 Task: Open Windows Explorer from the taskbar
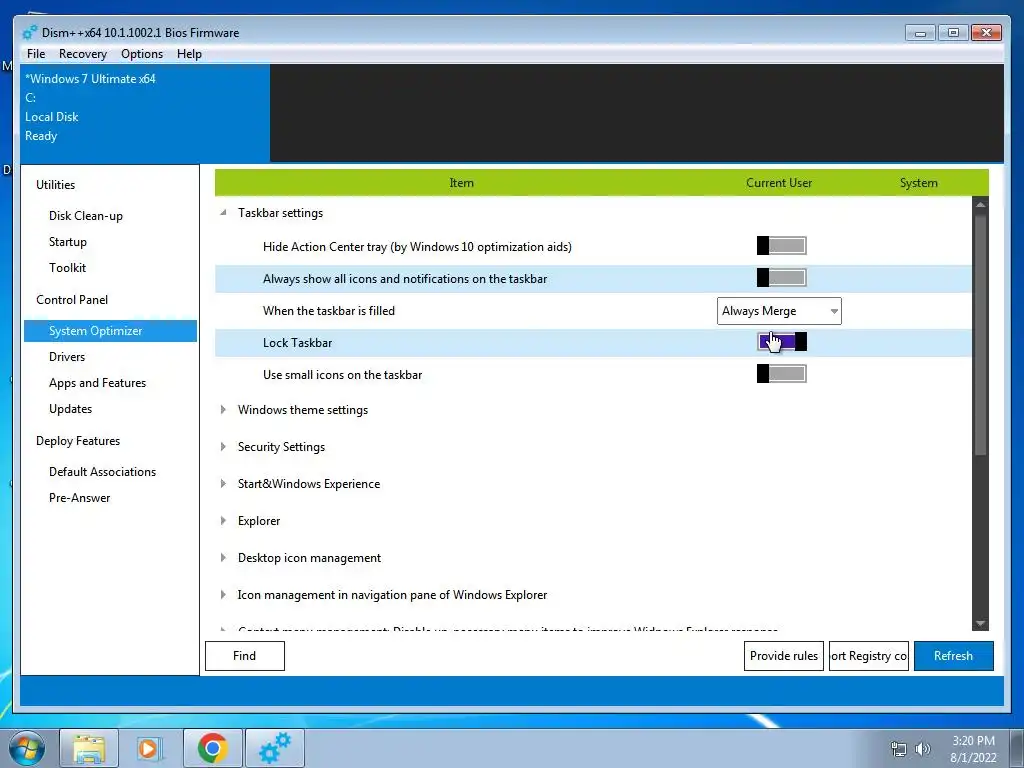[89, 748]
